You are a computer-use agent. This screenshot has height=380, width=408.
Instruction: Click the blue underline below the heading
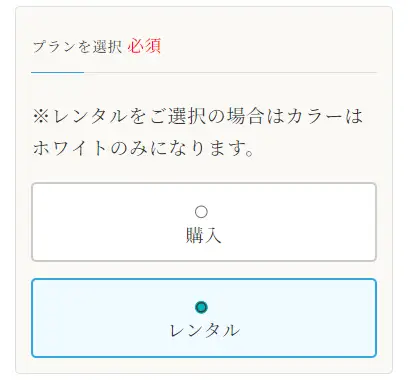pyautogui.click(x=57, y=72)
